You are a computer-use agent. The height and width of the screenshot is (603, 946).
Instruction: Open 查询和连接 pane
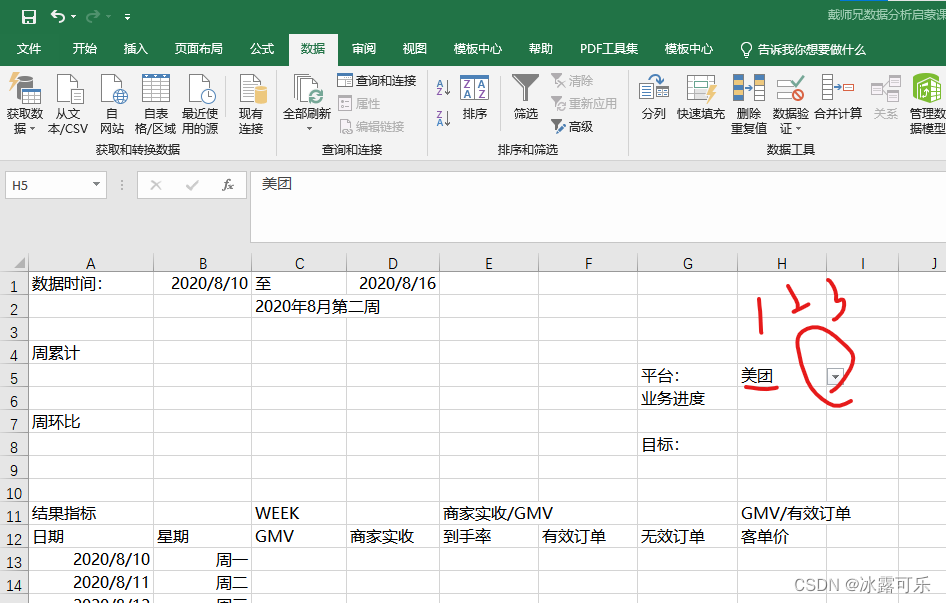377,80
